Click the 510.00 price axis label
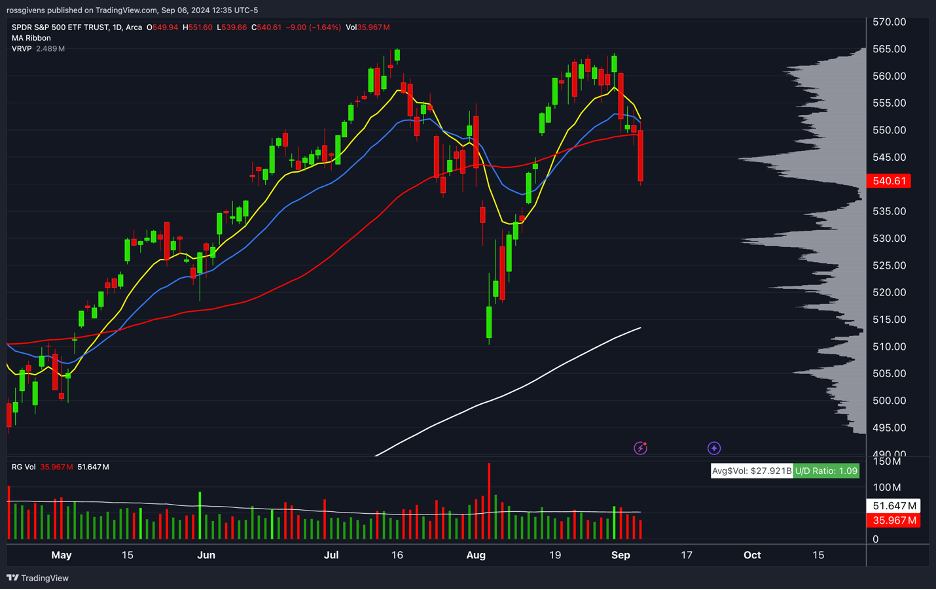This screenshot has height=590, width=936. pos(889,346)
